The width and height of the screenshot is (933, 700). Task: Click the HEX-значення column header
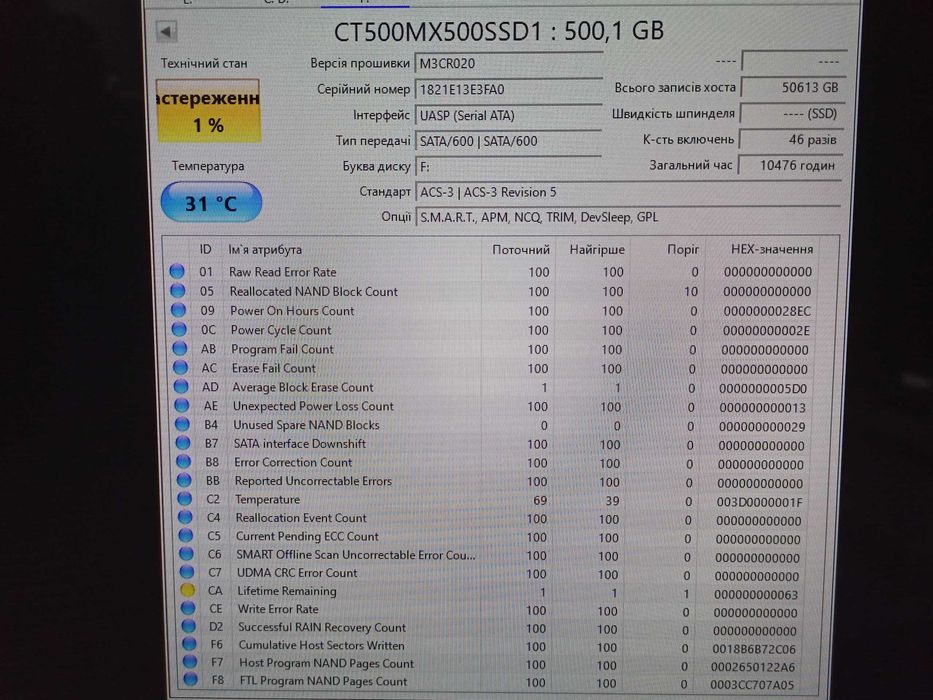coord(772,249)
